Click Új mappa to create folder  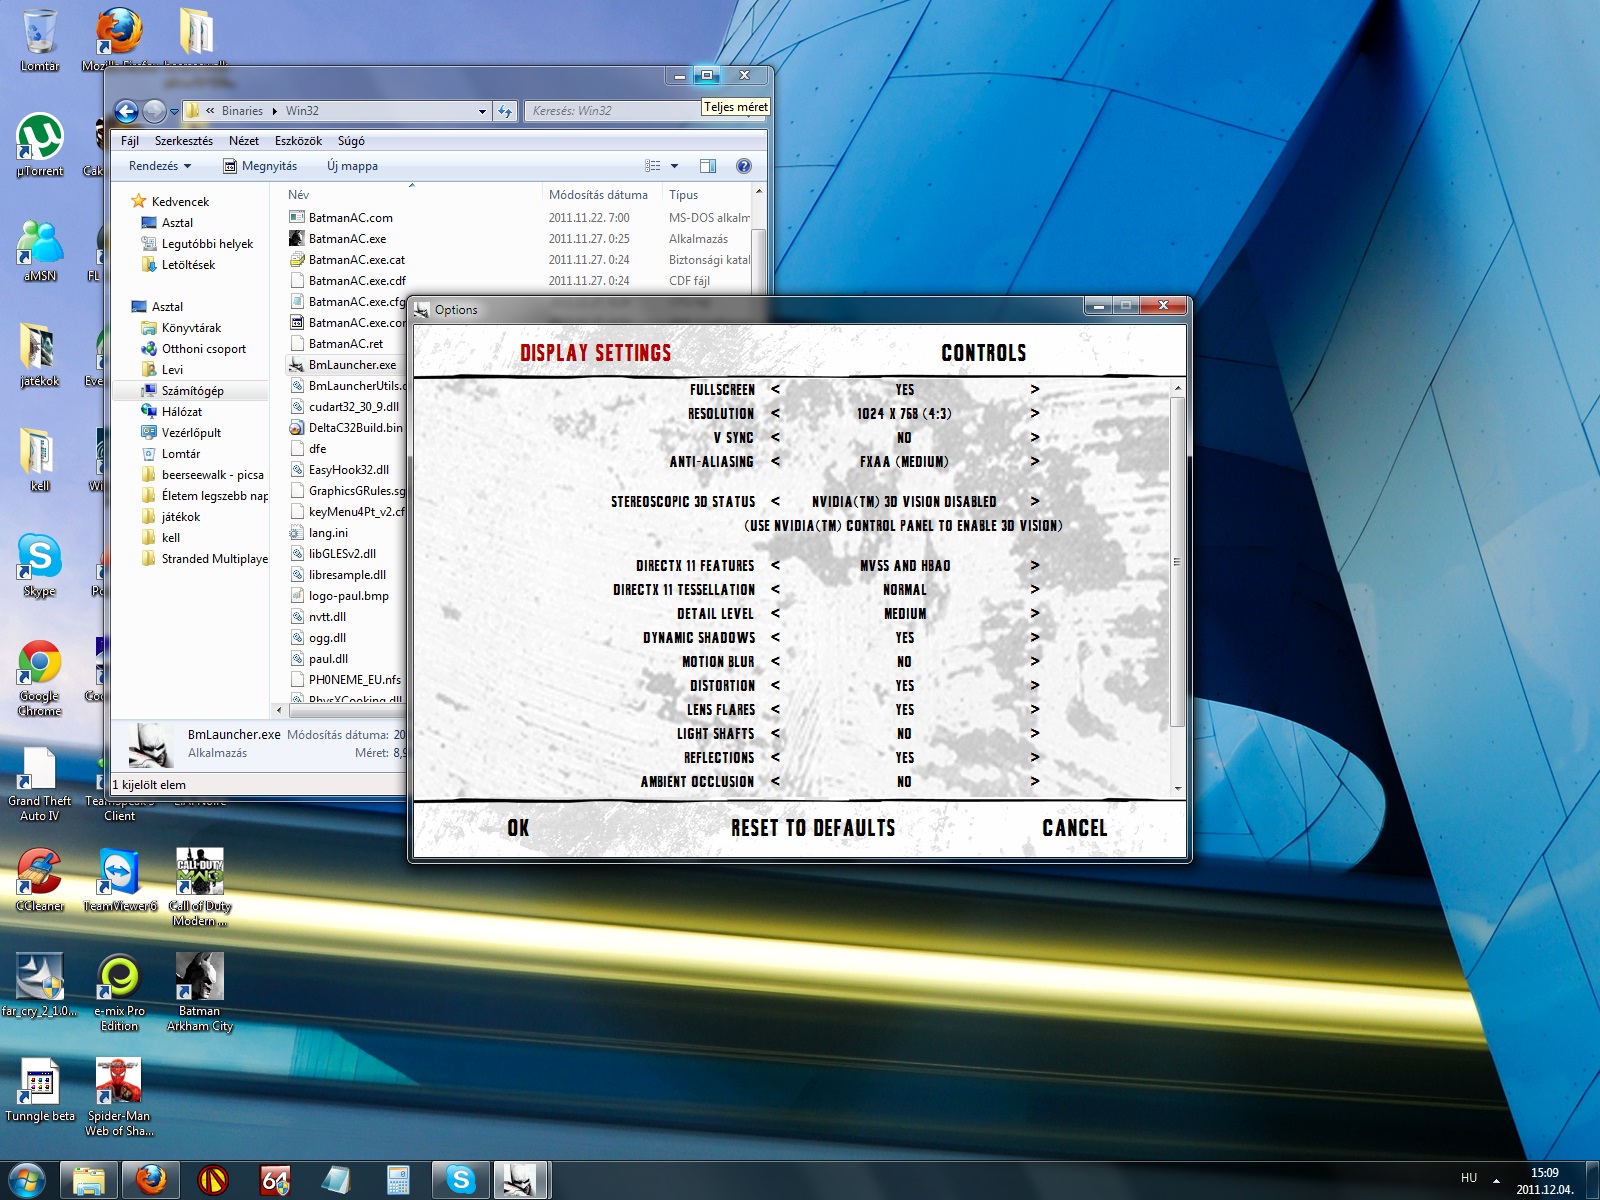(x=352, y=166)
